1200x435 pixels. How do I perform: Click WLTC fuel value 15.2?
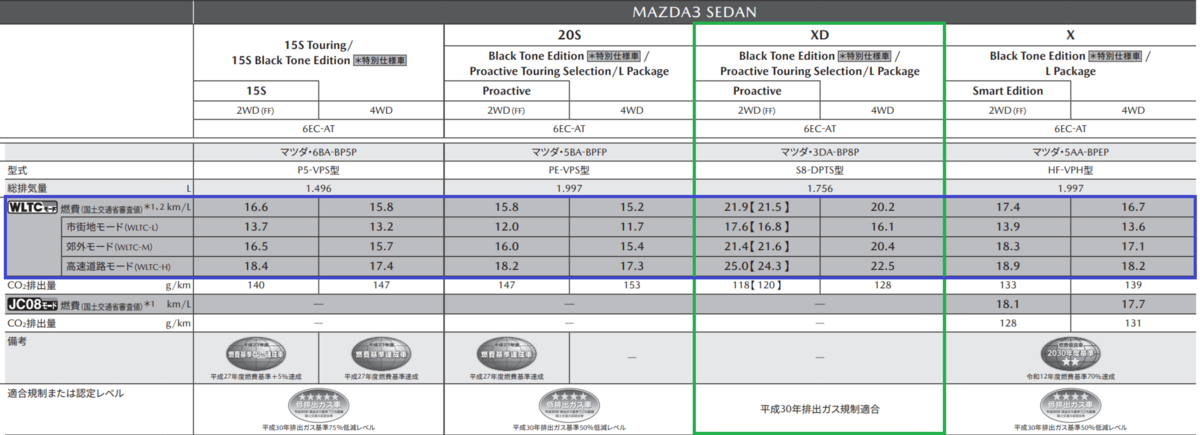631,208
